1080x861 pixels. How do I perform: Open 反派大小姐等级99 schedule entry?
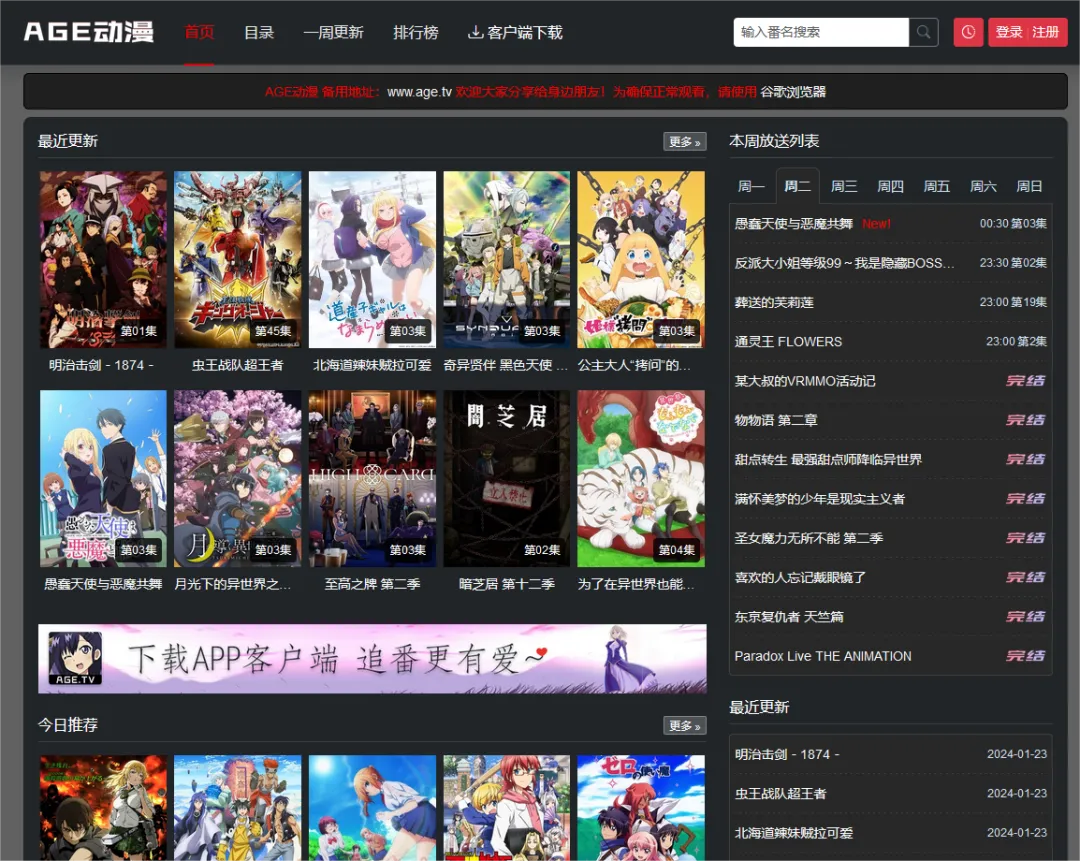(x=844, y=263)
